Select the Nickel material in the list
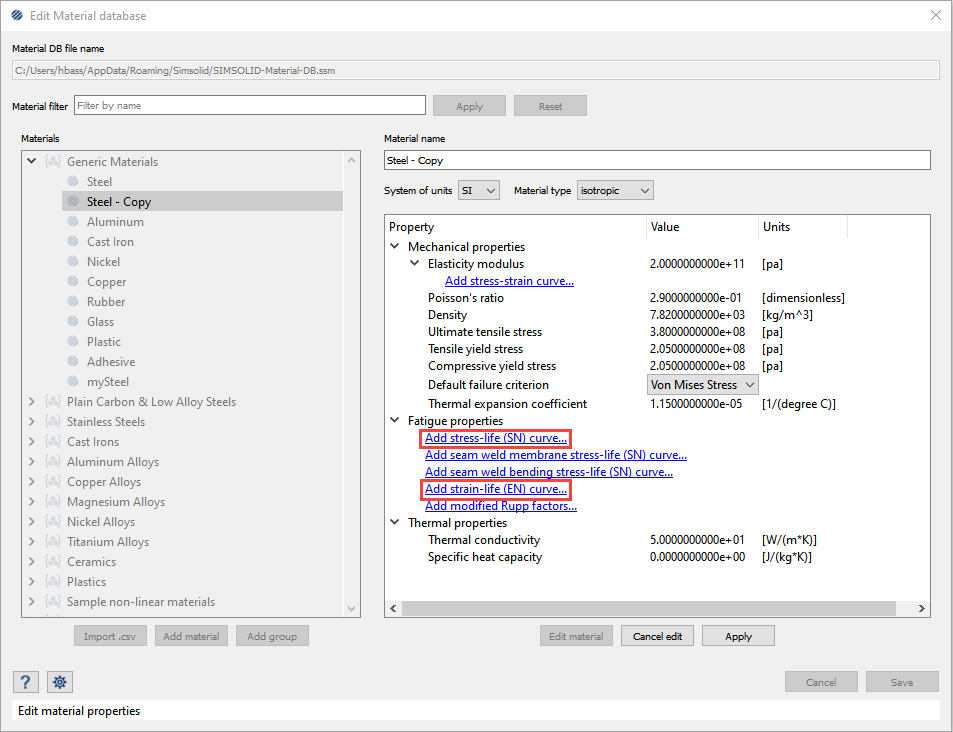953x732 pixels. (x=103, y=262)
